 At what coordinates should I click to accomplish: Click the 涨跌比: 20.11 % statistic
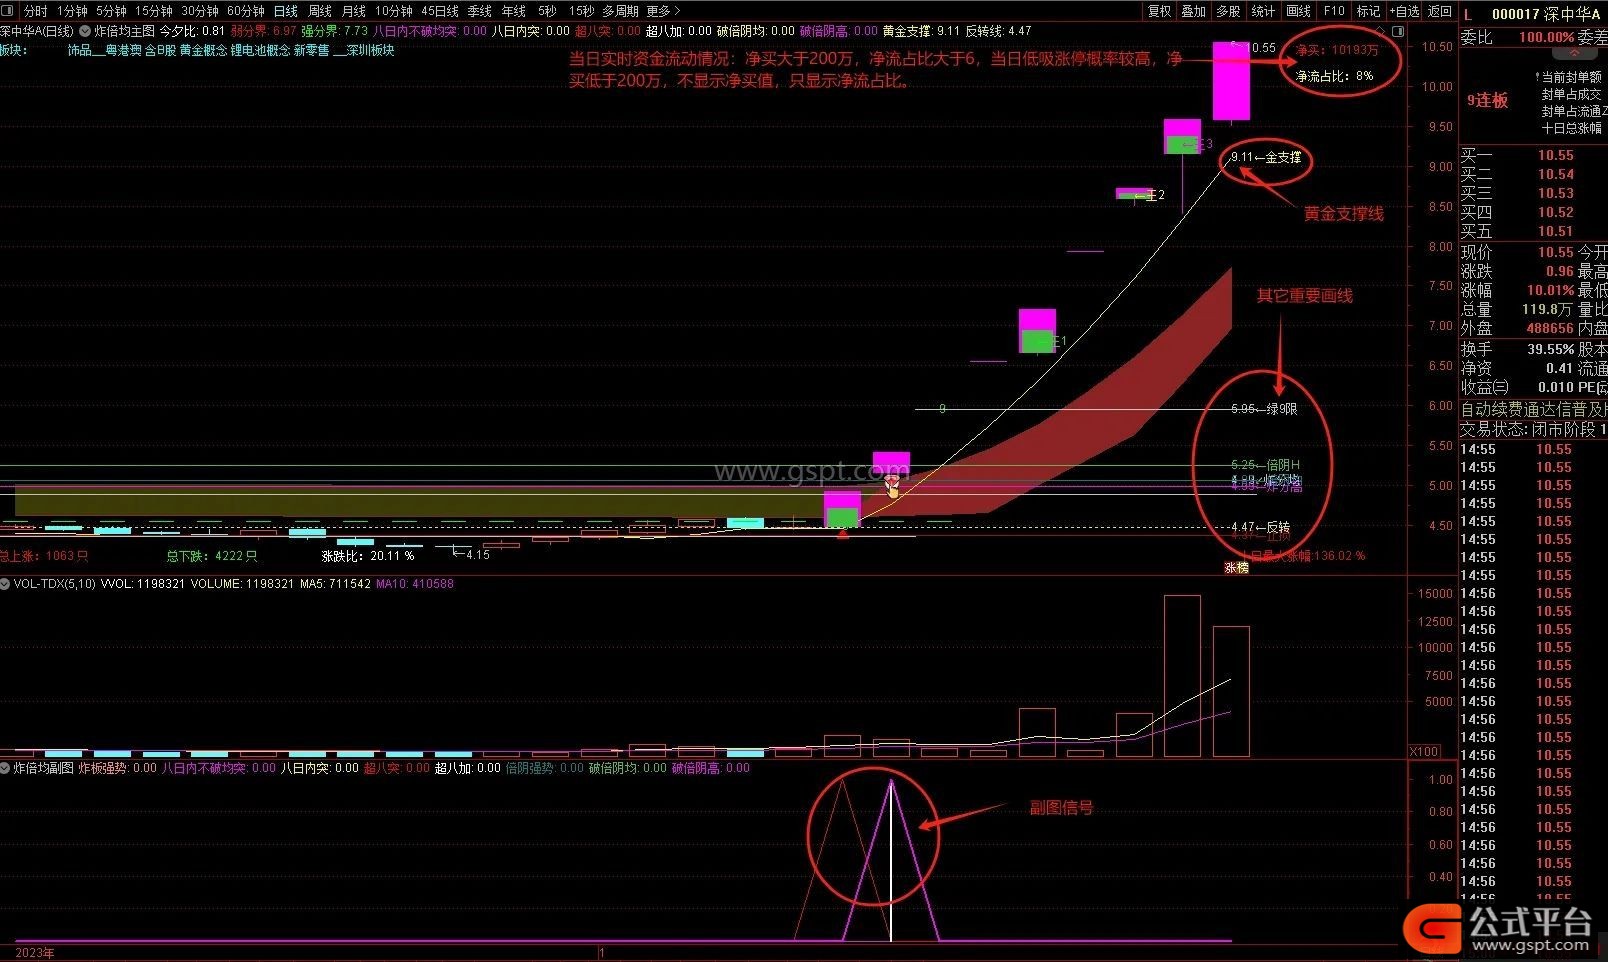coord(368,556)
